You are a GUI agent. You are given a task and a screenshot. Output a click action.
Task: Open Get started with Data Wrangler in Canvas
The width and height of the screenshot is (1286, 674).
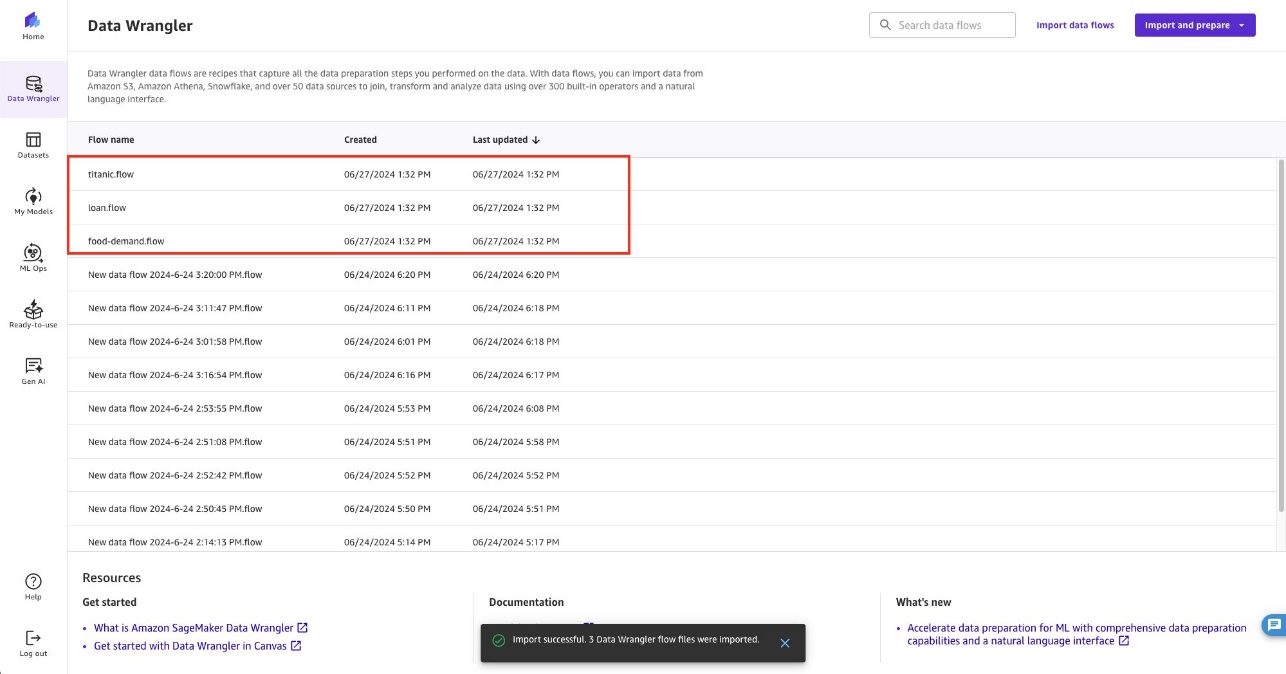(x=198, y=646)
